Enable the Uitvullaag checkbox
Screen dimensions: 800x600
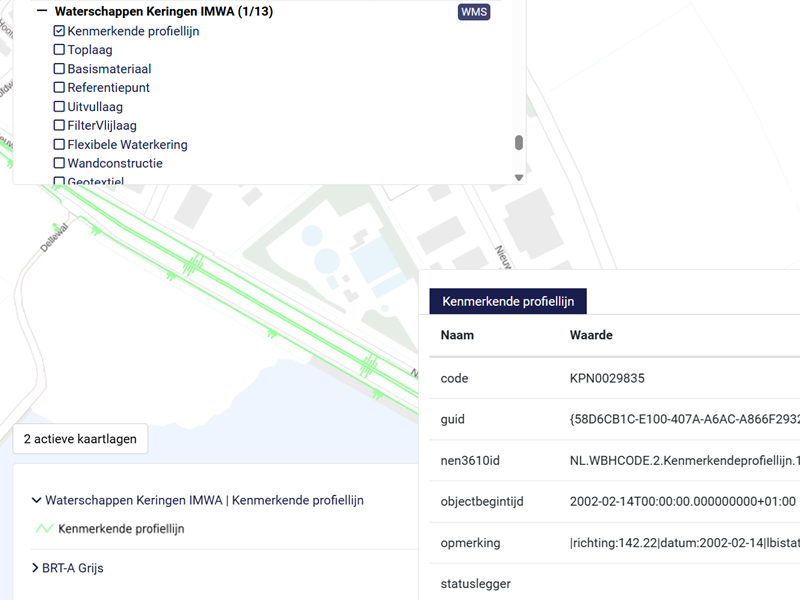(x=59, y=107)
